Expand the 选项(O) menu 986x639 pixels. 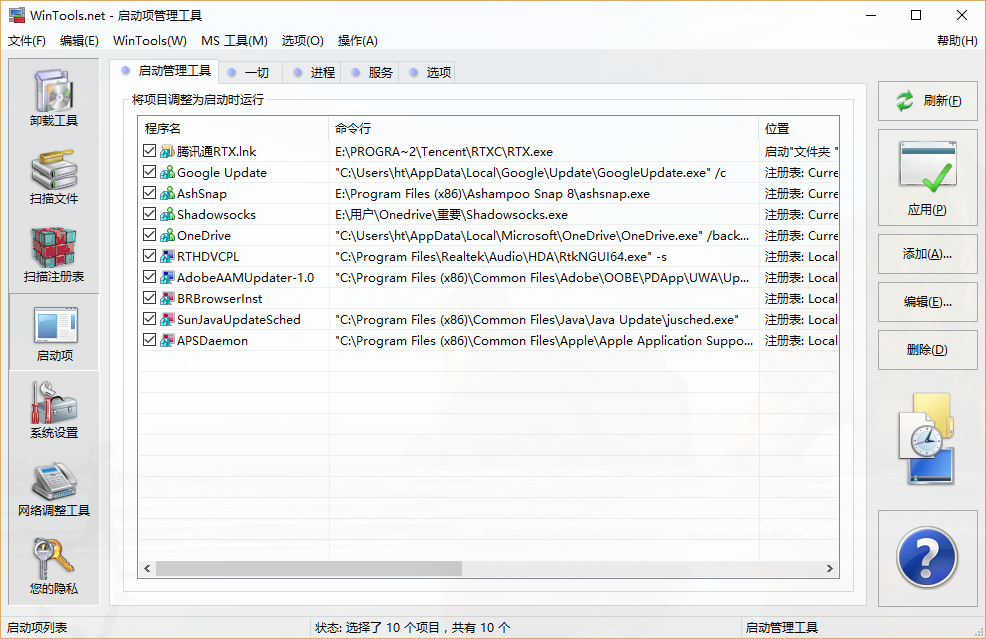click(302, 41)
